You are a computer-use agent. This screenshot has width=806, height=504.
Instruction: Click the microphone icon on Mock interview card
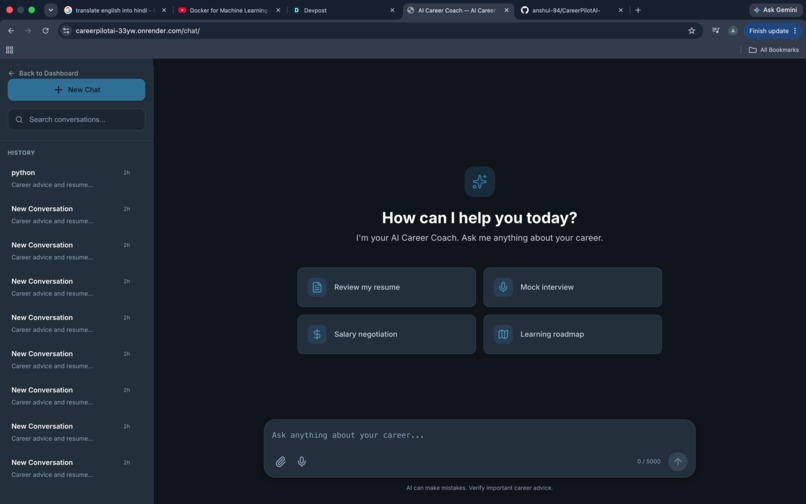tap(503, 287)
